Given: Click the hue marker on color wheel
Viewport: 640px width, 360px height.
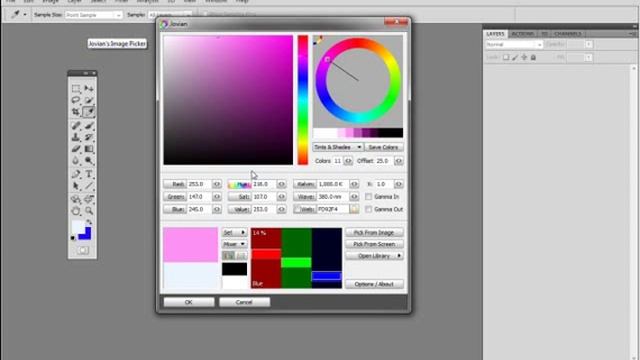Looking at the screenshot, I should click(327, 60).
